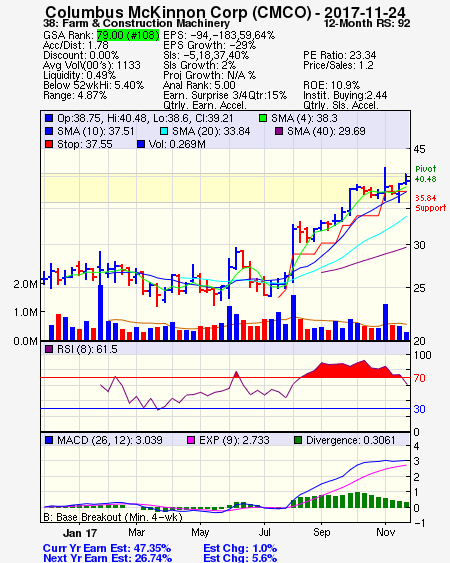Click the cyan SMA (20) legend swatch
Viewport: 450px width, 563px height.
tap(164, 131)
